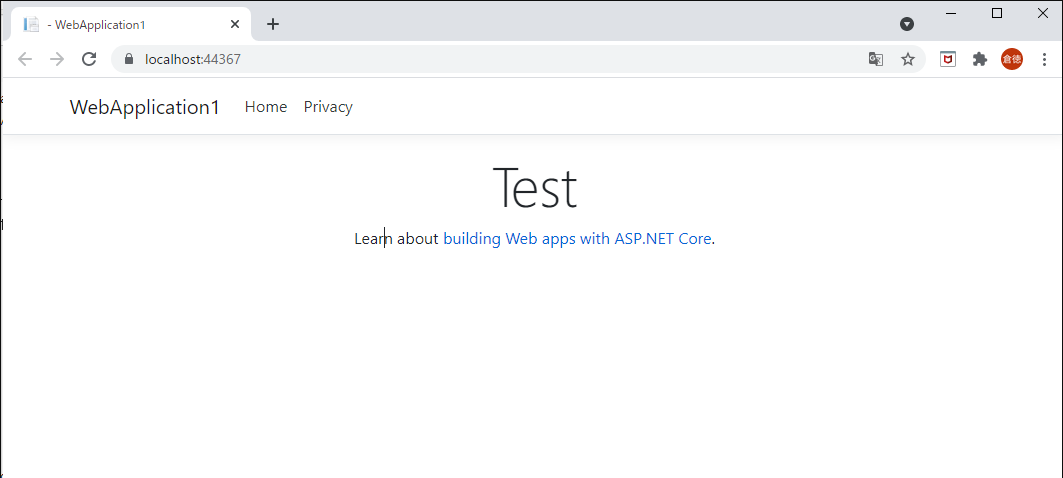
Task: Click the round down-arrow button in tab strip
Action: pos(907,24)
